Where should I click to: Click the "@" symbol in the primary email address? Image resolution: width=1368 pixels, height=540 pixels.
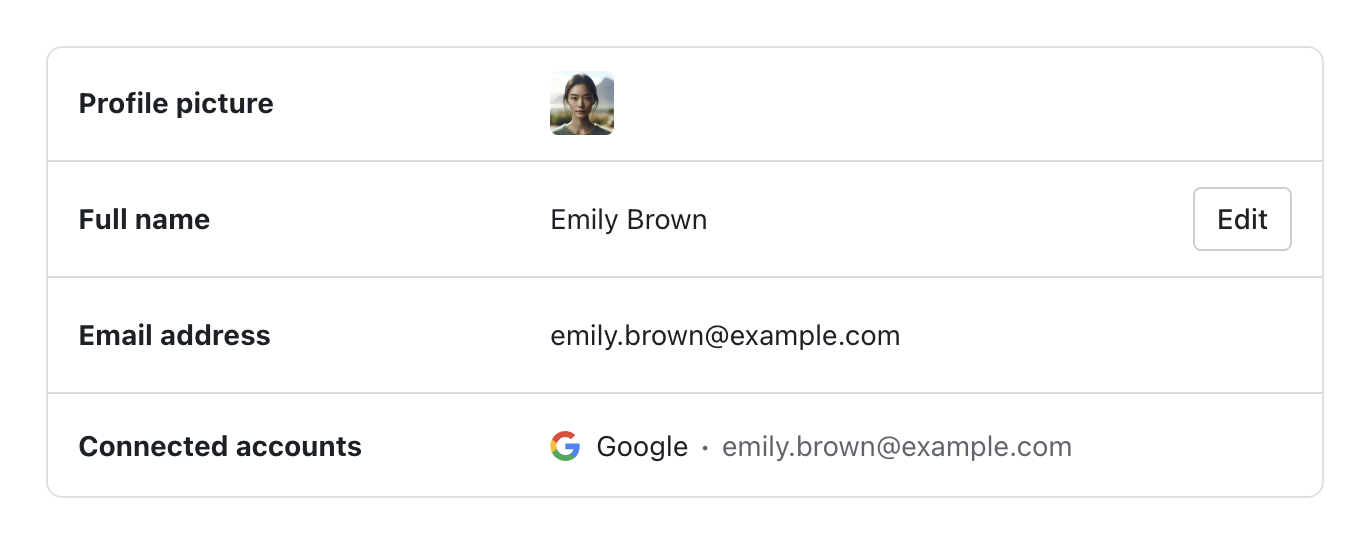tap(715, 336)
